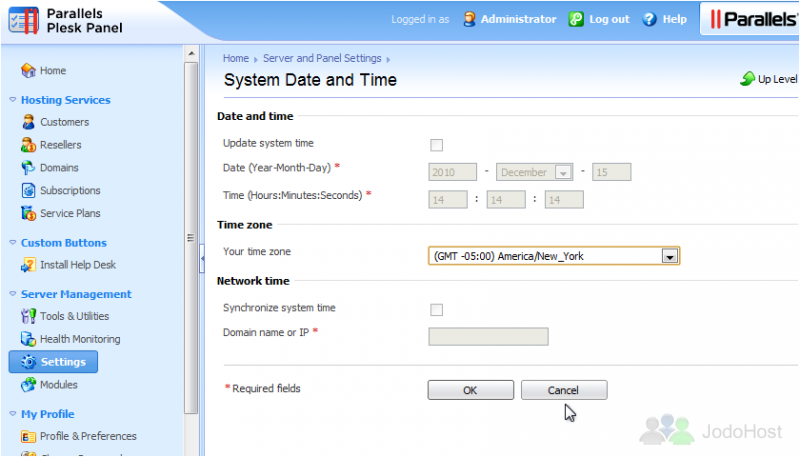The height and width of the screenshot is (457, 800).
Task: Click the Service Plans icon
Action: coord(28,213)
